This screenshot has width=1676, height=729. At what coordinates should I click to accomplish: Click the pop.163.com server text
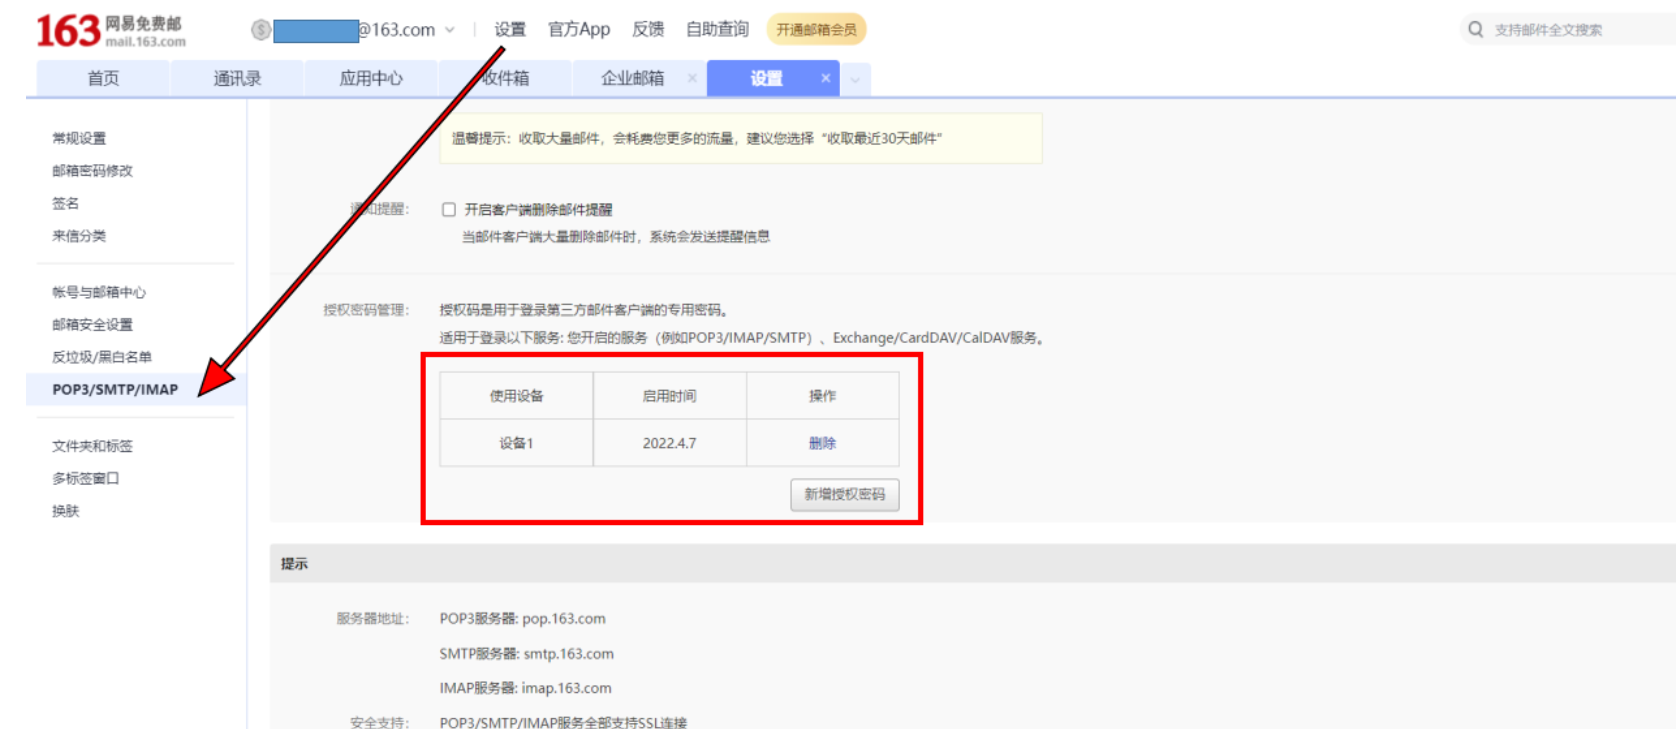tap(564, 619)
